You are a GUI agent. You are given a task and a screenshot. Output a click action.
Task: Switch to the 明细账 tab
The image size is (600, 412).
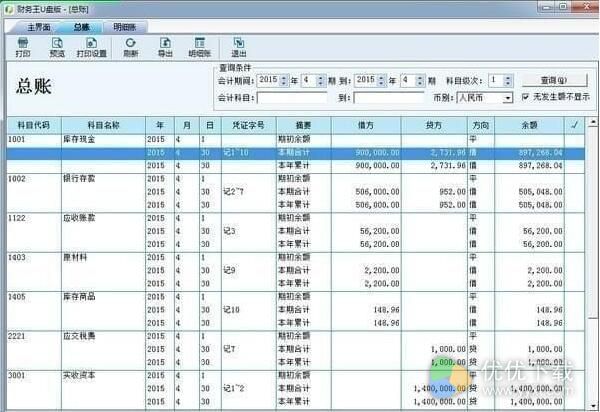(125, 27)
